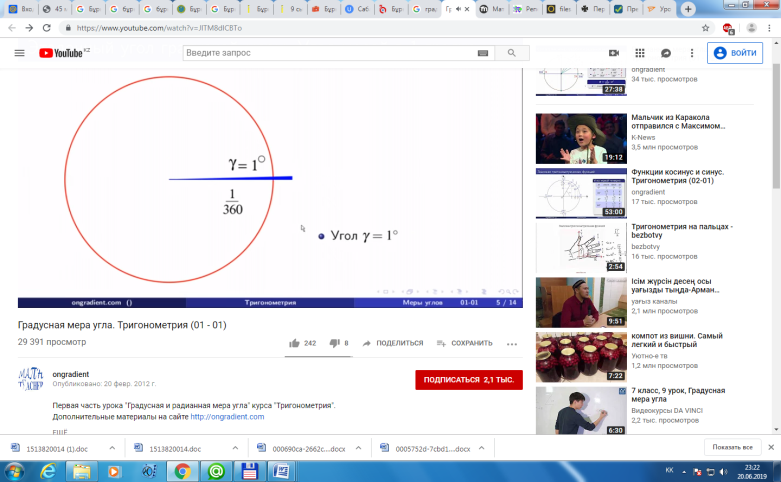Viewport: 781px width, 482px height.
Task: Switch to the Уро browser tab
Action: 659,9
